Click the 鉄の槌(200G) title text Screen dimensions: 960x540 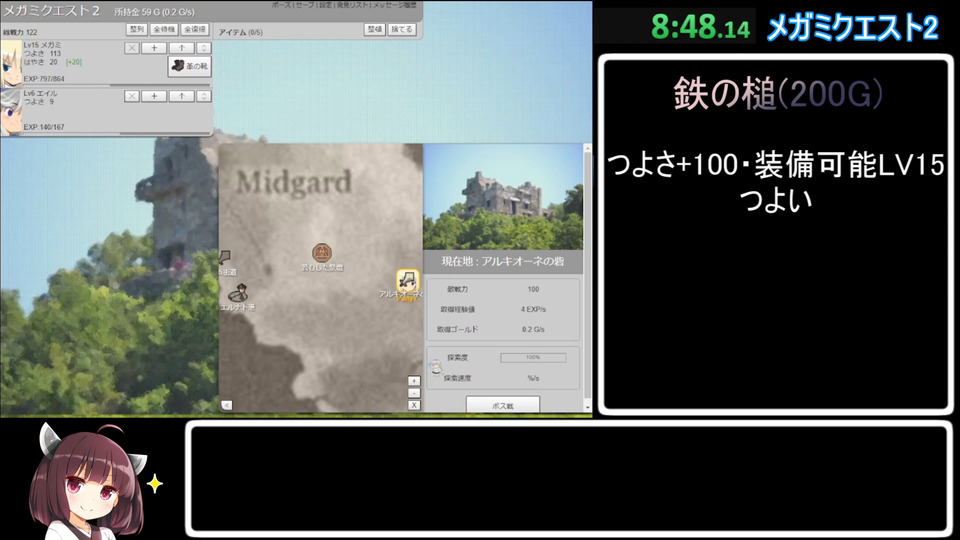point(778,94)
